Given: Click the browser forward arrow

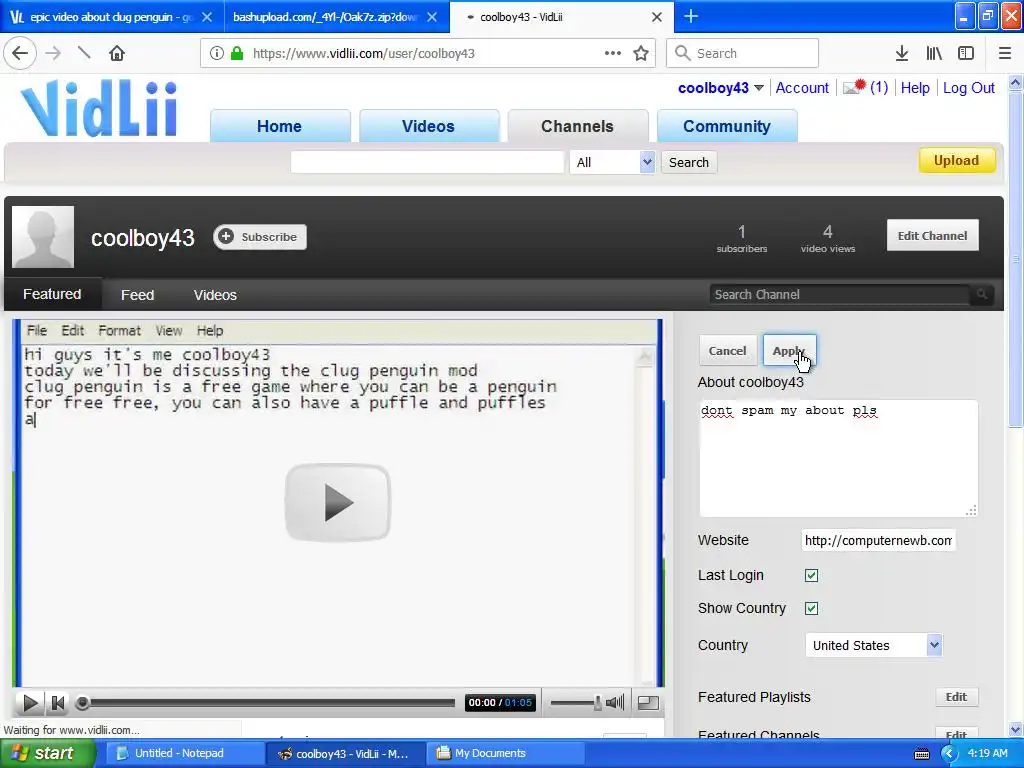Looking at the screenshot, I should point(53,53).
